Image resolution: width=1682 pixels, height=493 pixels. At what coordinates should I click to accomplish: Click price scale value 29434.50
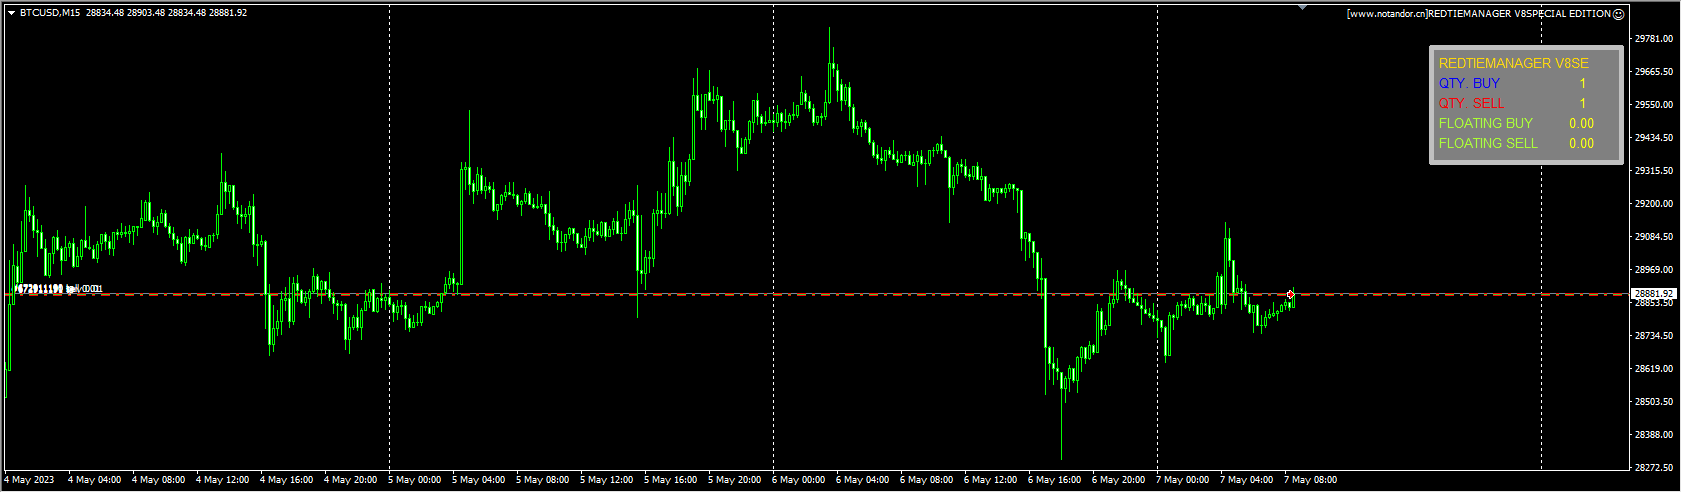point(1654,138)
